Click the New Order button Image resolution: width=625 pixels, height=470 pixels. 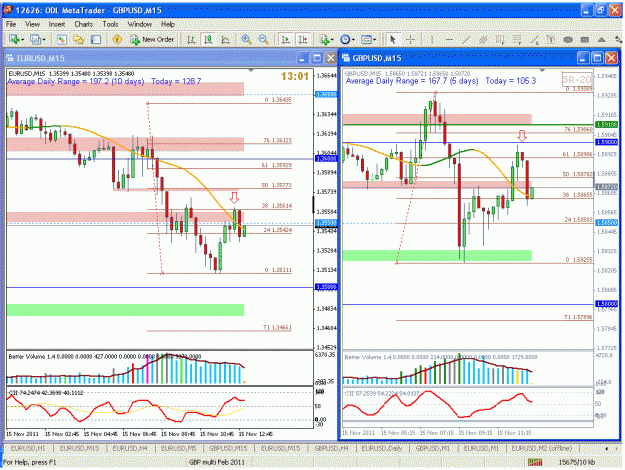(153, 39)
